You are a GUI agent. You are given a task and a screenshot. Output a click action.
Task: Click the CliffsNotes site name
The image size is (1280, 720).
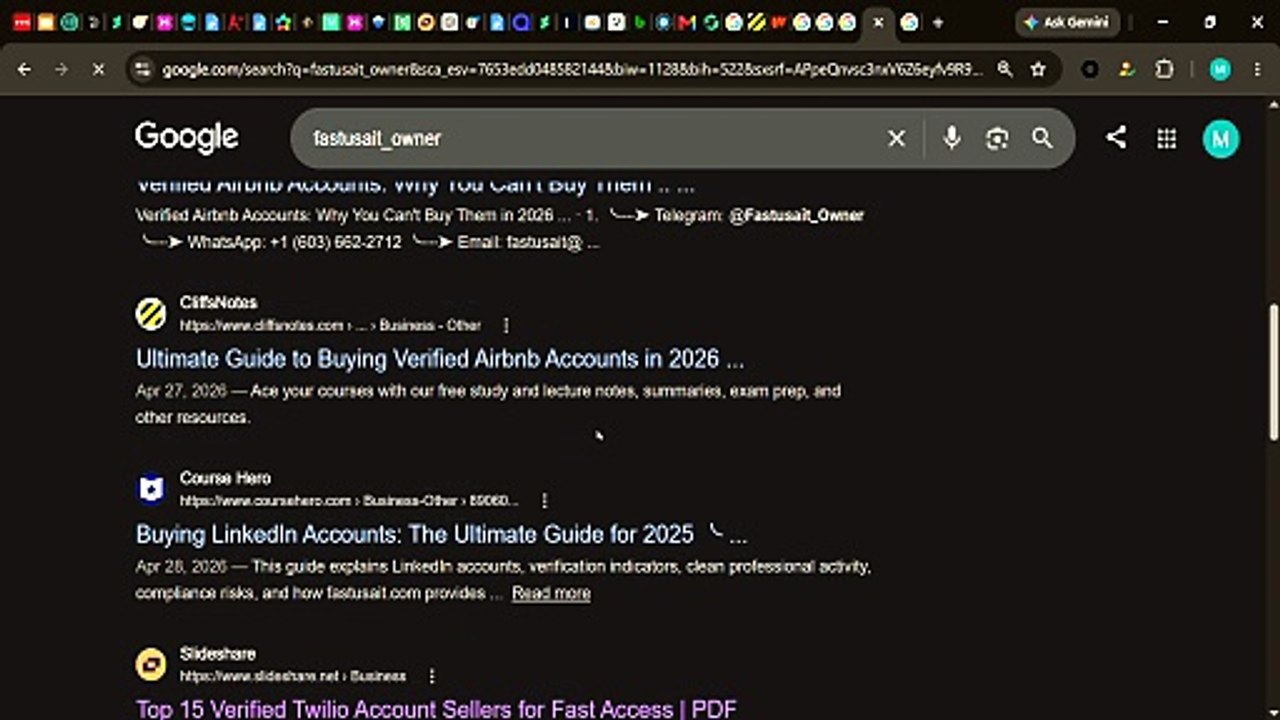point(218,302)
